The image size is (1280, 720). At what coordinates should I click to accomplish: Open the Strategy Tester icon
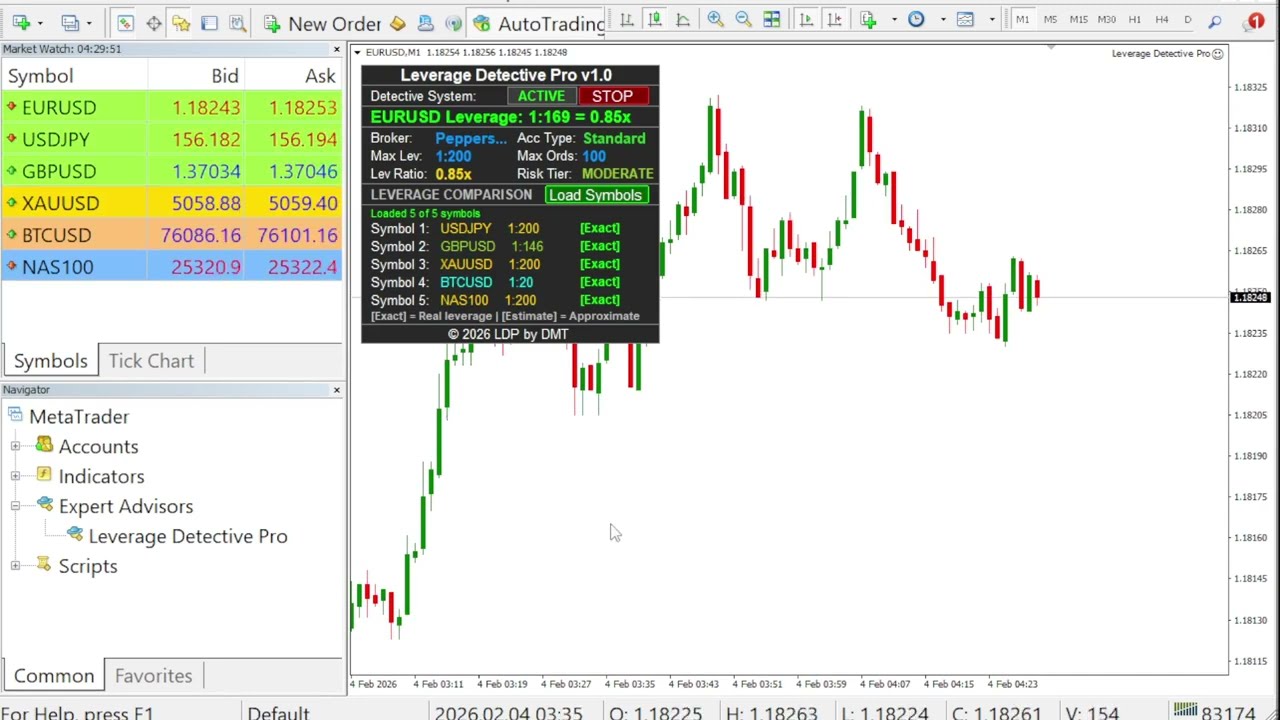point(237,22)
